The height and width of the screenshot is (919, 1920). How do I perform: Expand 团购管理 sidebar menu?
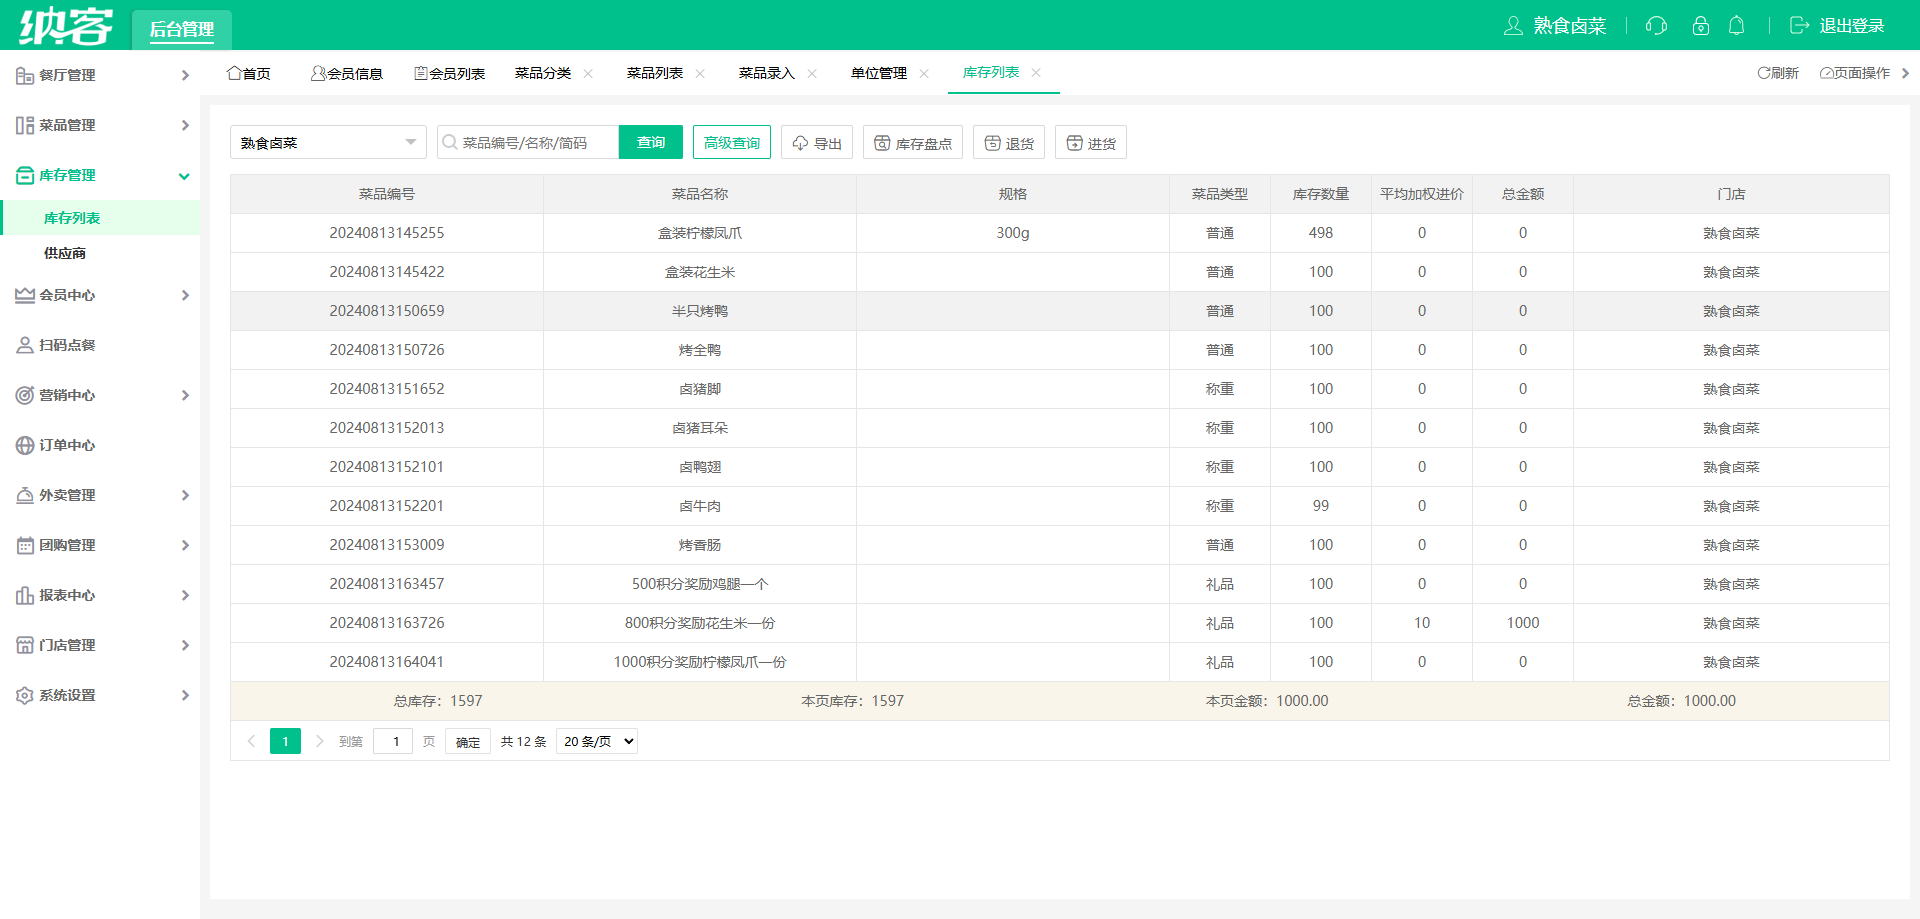tap(100, 545)
